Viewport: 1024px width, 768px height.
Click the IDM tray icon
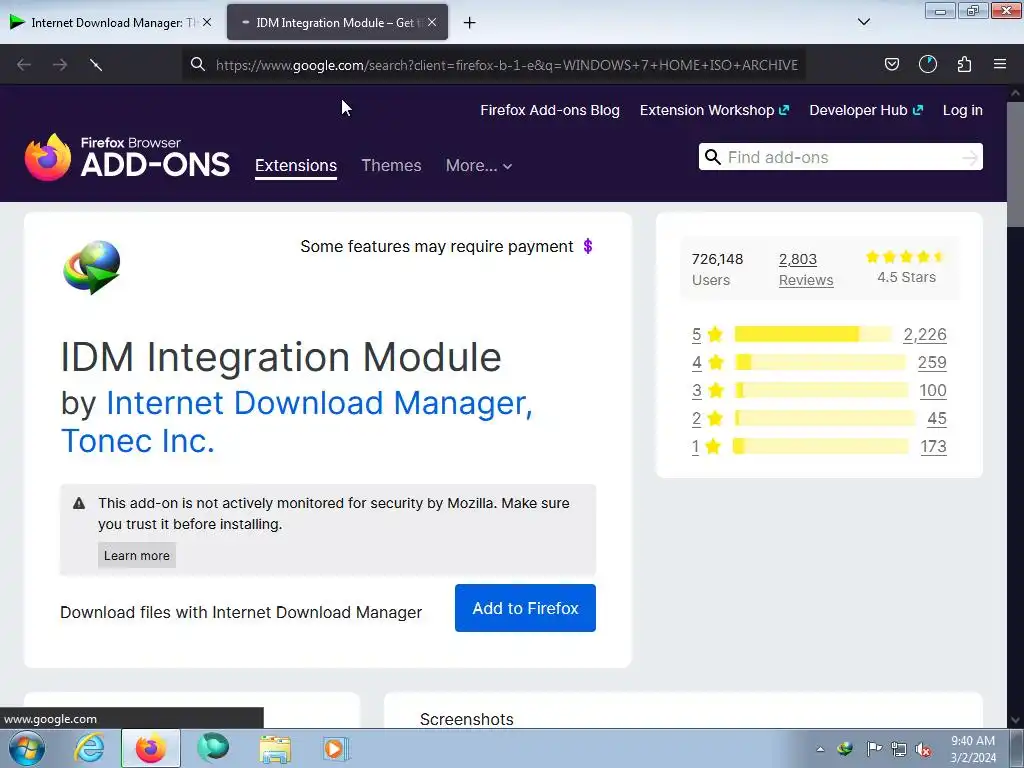click(x=845, y=749)
